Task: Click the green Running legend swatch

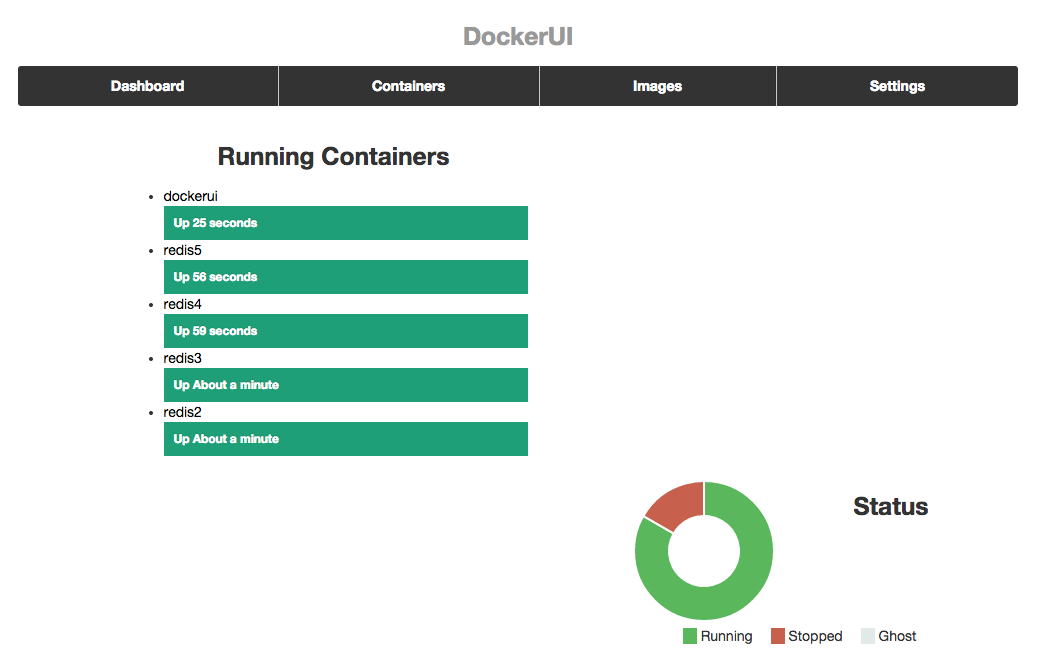Action: [690, 636]
